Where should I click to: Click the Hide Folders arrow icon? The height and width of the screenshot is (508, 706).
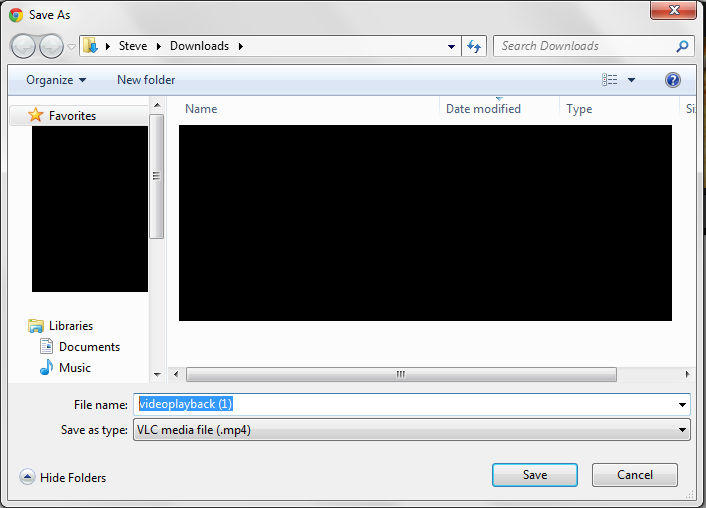tap(27, 476)
